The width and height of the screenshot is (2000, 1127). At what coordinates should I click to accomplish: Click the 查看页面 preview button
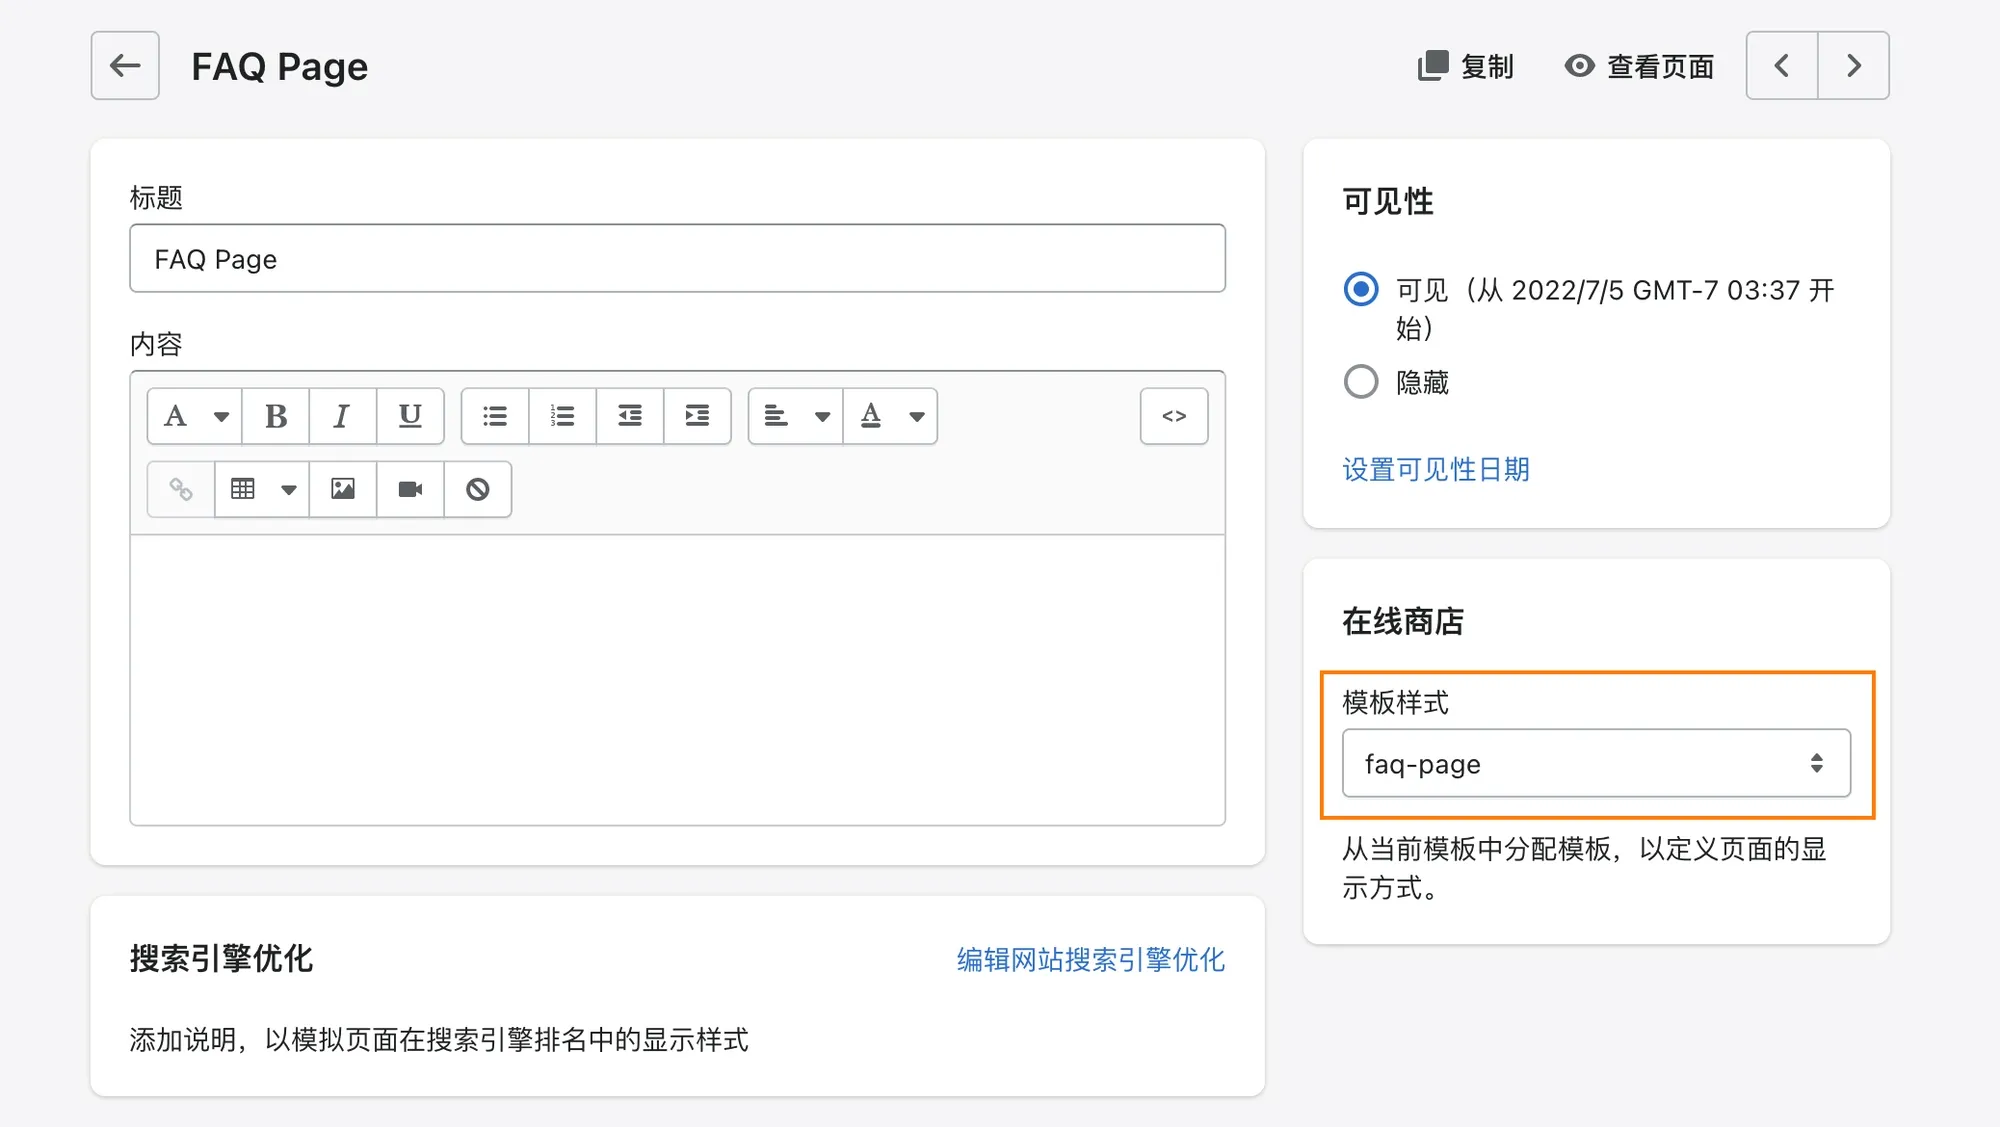point(1637,65)
